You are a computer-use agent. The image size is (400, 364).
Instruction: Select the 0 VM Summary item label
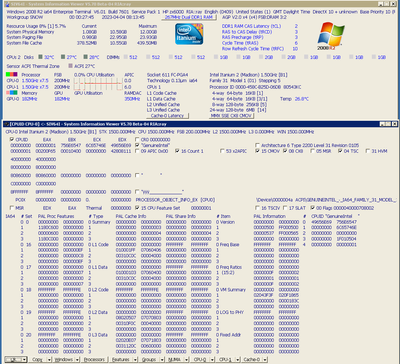pos(231,290)
